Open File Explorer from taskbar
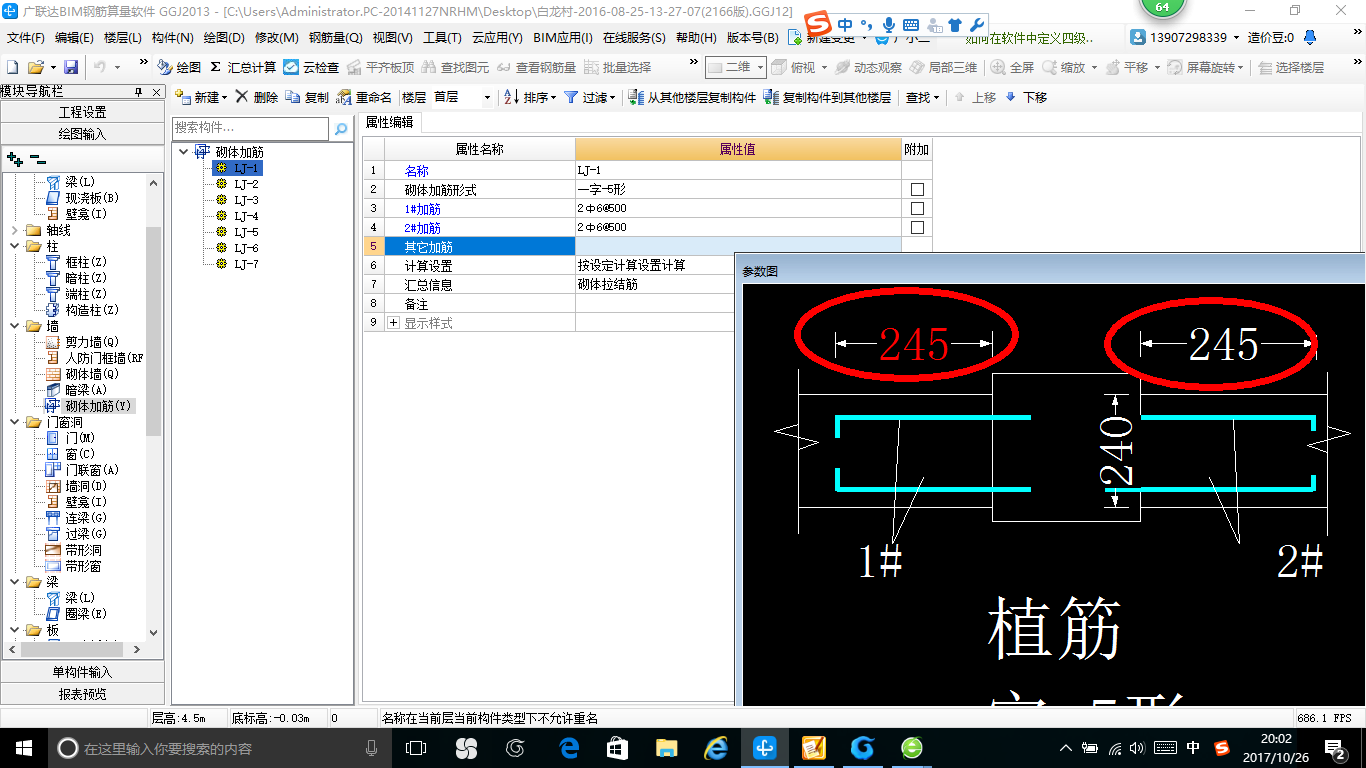 (x=666, y=747)
